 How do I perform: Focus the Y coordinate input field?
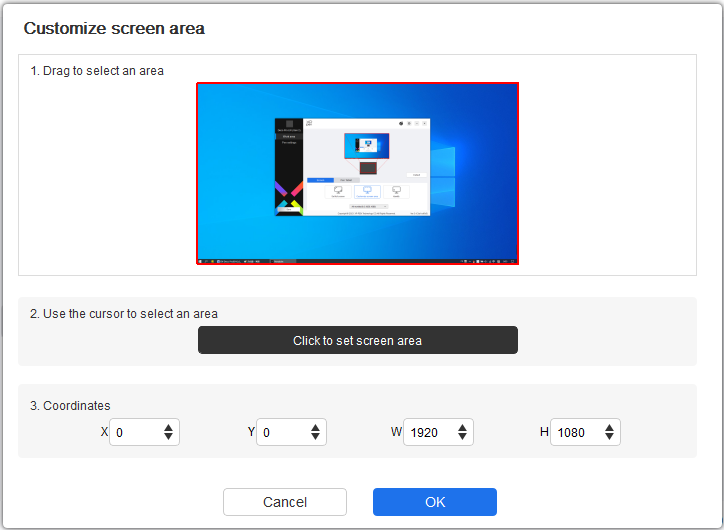[281, 432]
